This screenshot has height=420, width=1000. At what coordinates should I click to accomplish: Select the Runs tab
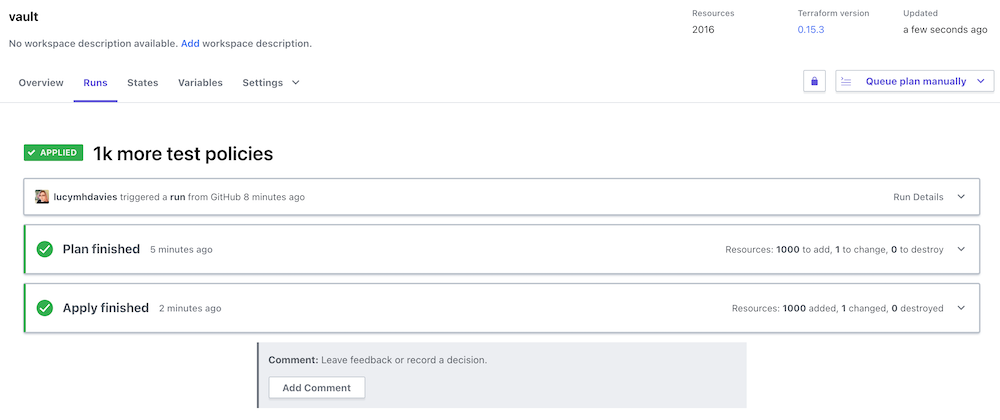point(95,83)
